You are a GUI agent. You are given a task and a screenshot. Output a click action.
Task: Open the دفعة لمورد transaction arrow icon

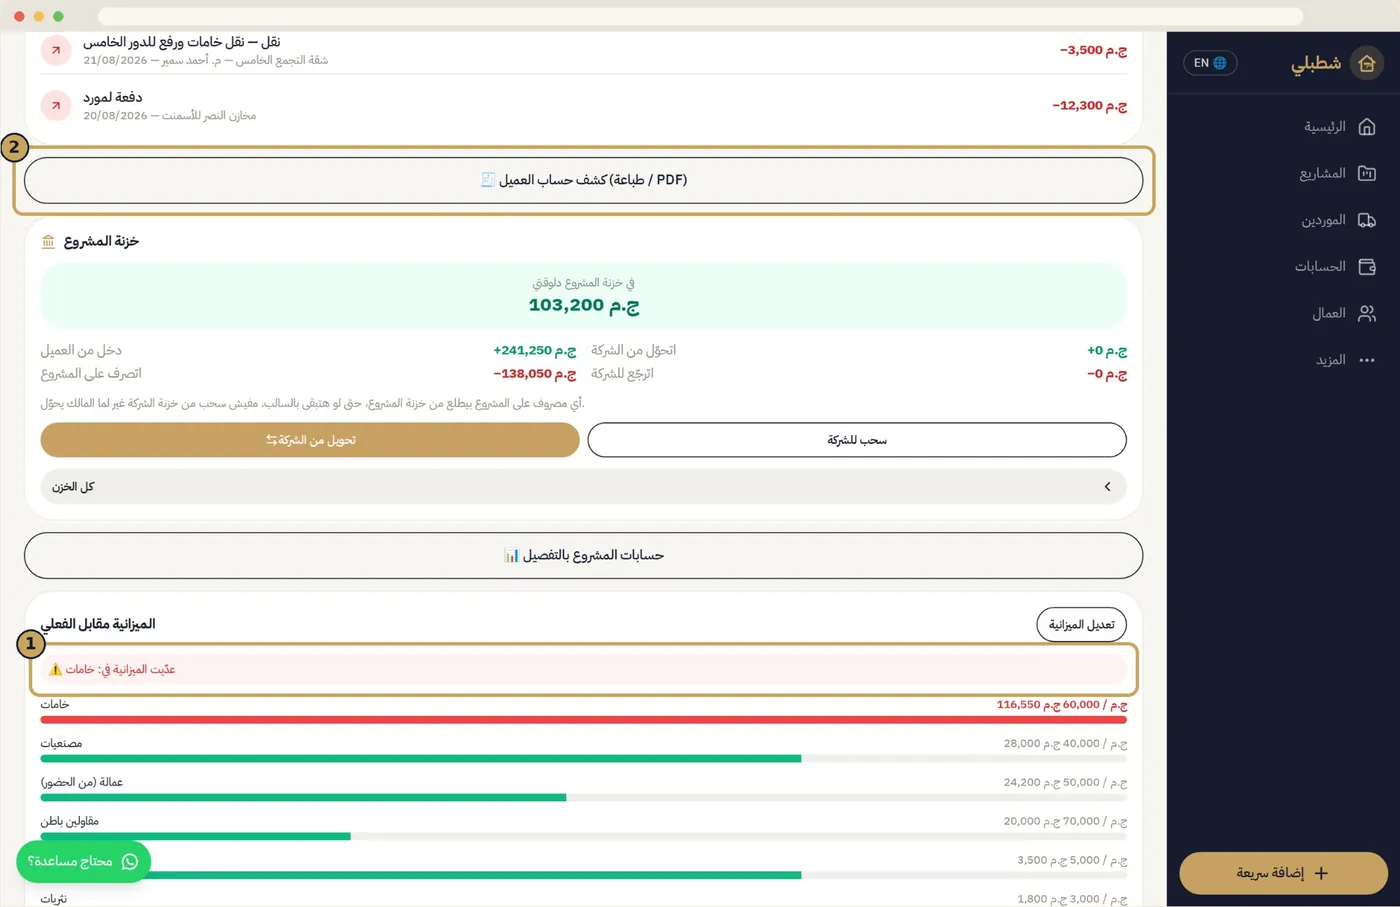[56, 105]
